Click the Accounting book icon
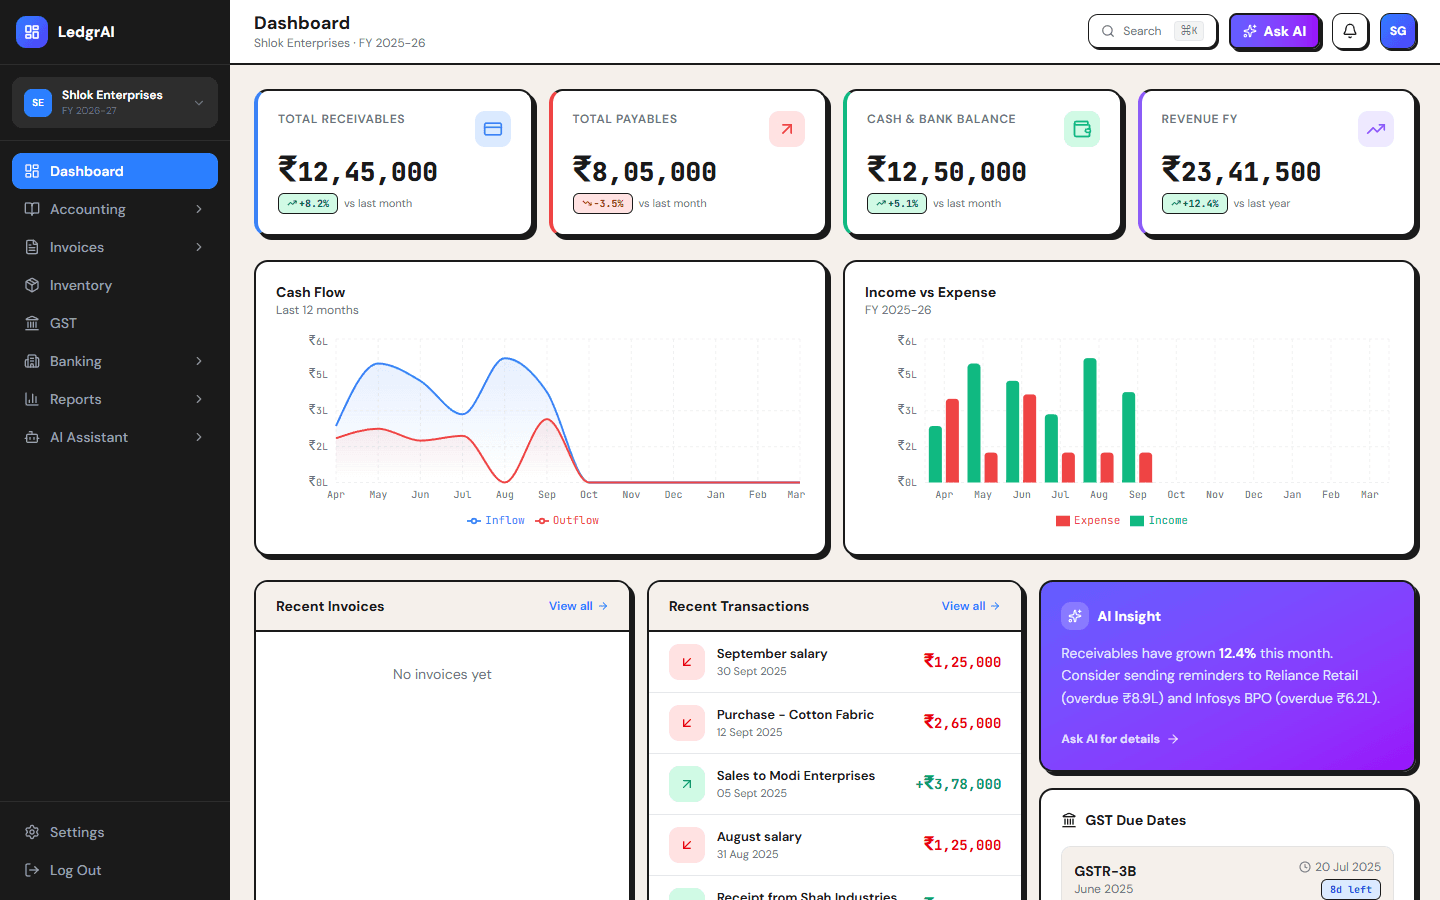The width and height of the screenshot is (1440, 900). click(32, 209)
